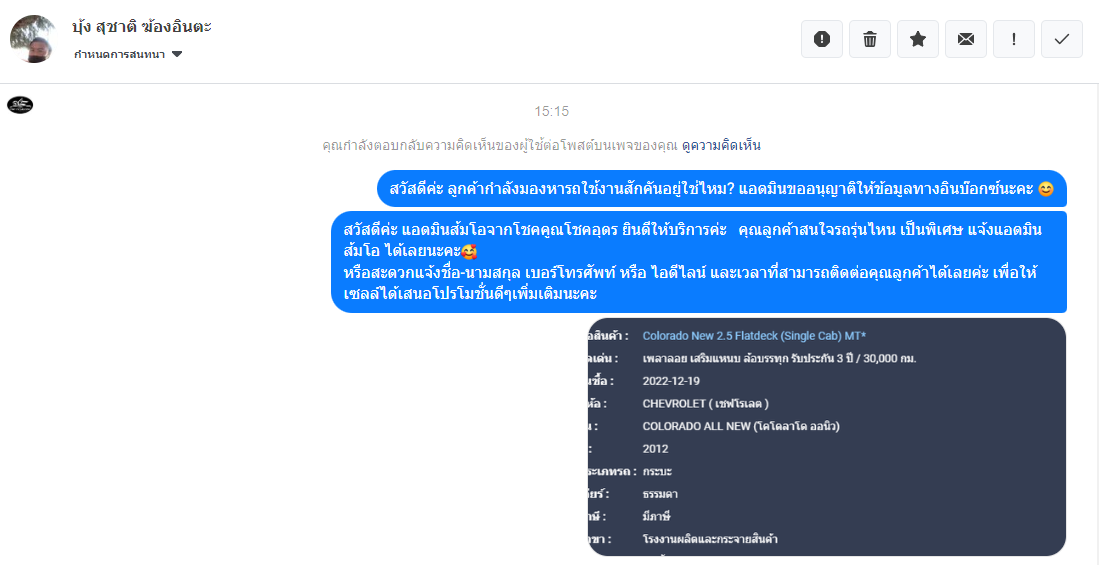
Task: Mark the conversation done with the checkmark
Action: pyautogui.click(x=1062, y=39)
